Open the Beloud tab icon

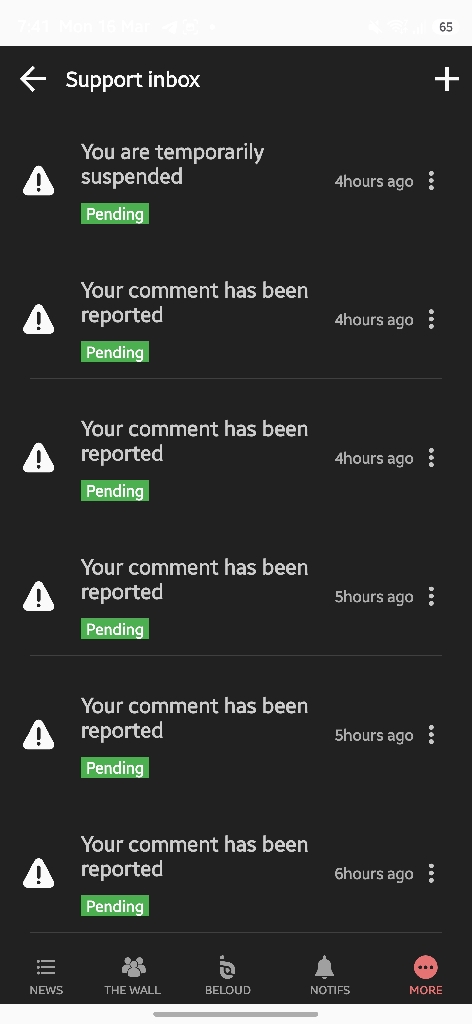[228, 976]
